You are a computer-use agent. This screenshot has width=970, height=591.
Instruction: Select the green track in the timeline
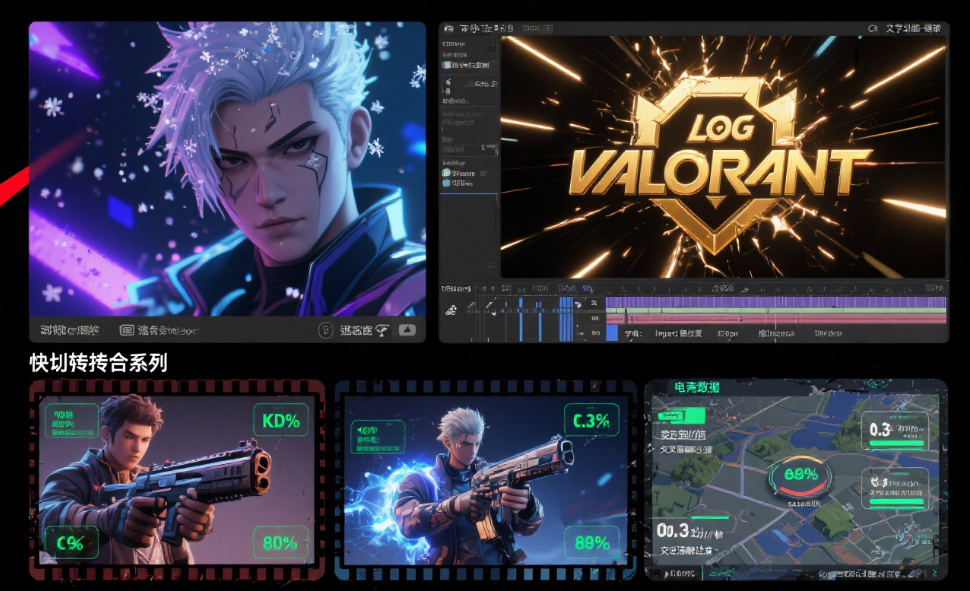[776, 310]
